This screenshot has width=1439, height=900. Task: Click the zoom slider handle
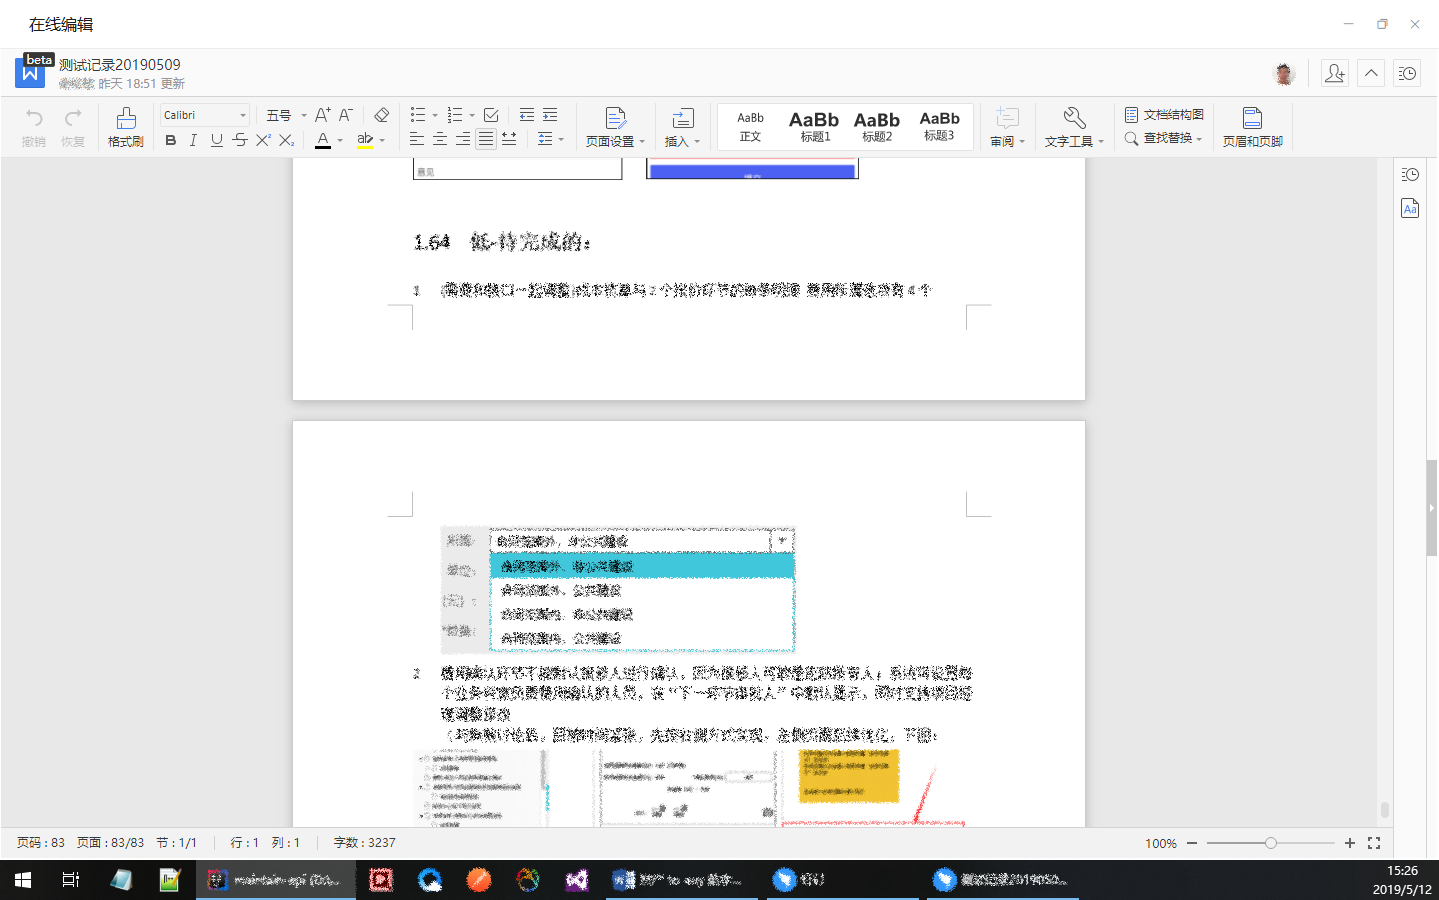pos(1271,843)
